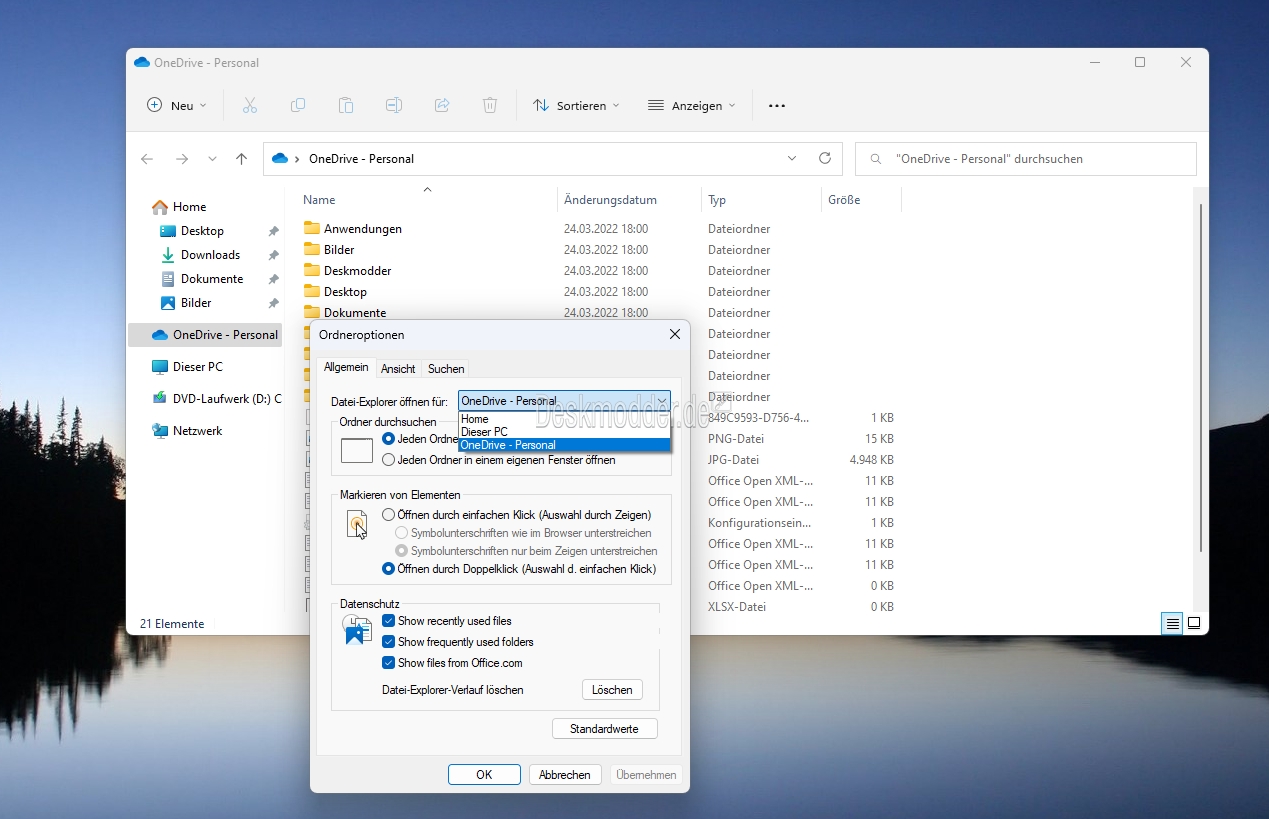Select OneDrive - Personal in the sidebar
Image resolution: width=1269 pixels, height=819 pixels.
click(205, 335)
